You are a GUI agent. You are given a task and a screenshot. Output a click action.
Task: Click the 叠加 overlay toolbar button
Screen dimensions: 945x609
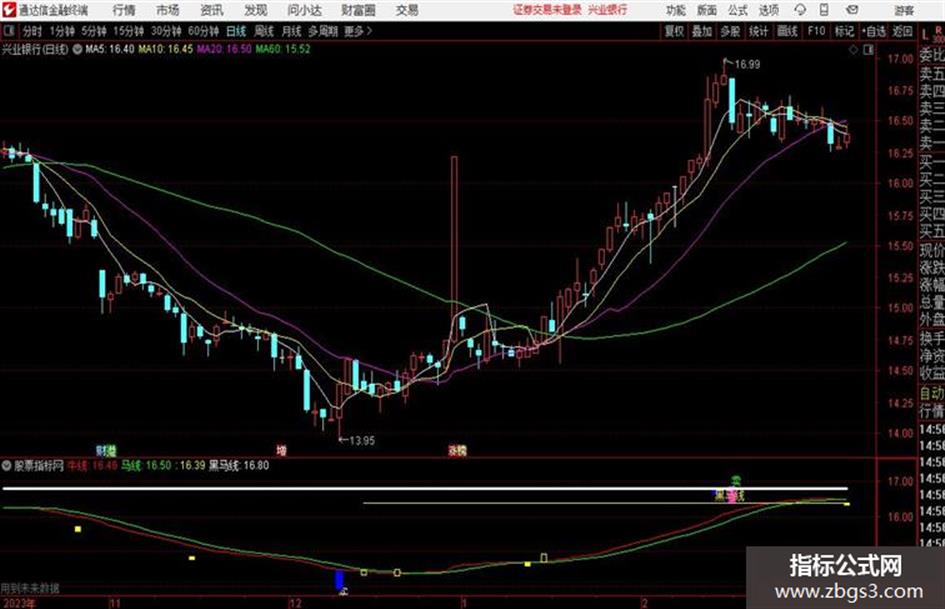(702, 31)
